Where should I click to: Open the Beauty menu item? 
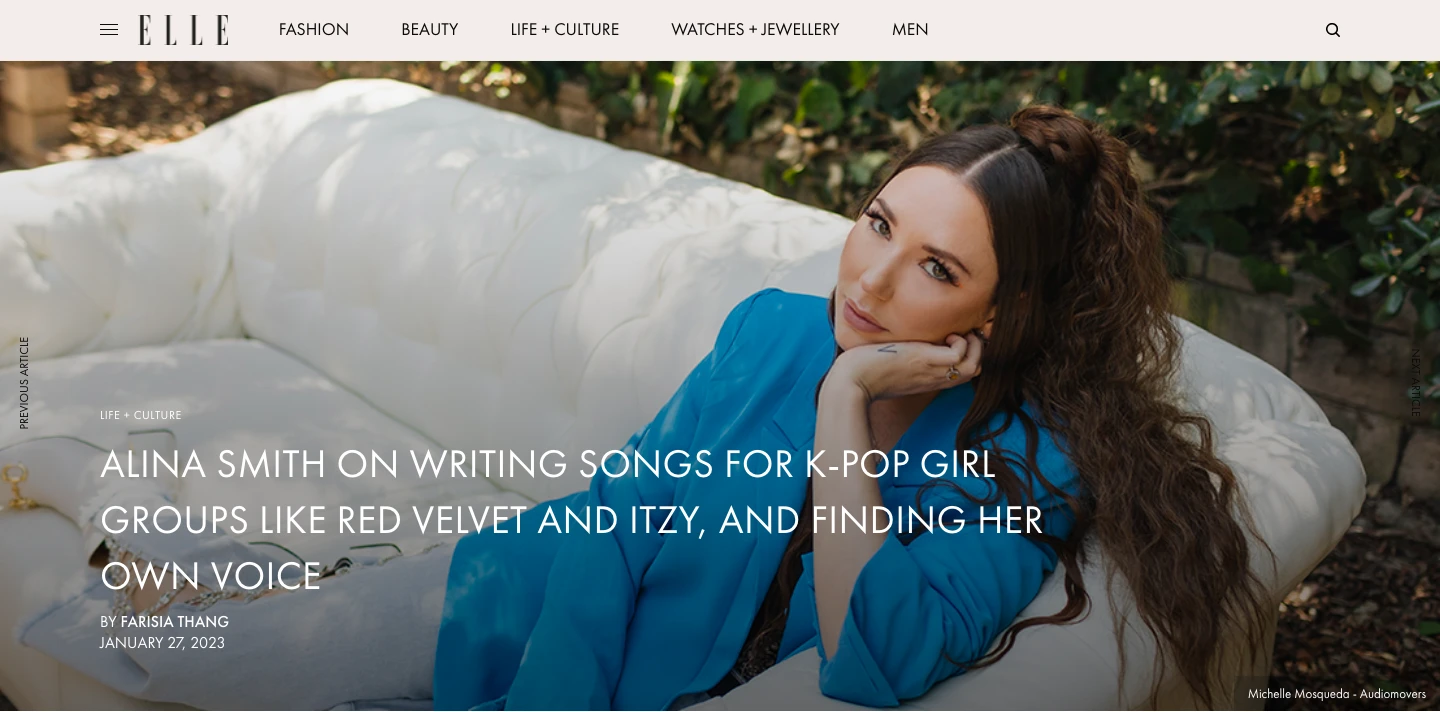pyautogui.click(x=430, y=30)
